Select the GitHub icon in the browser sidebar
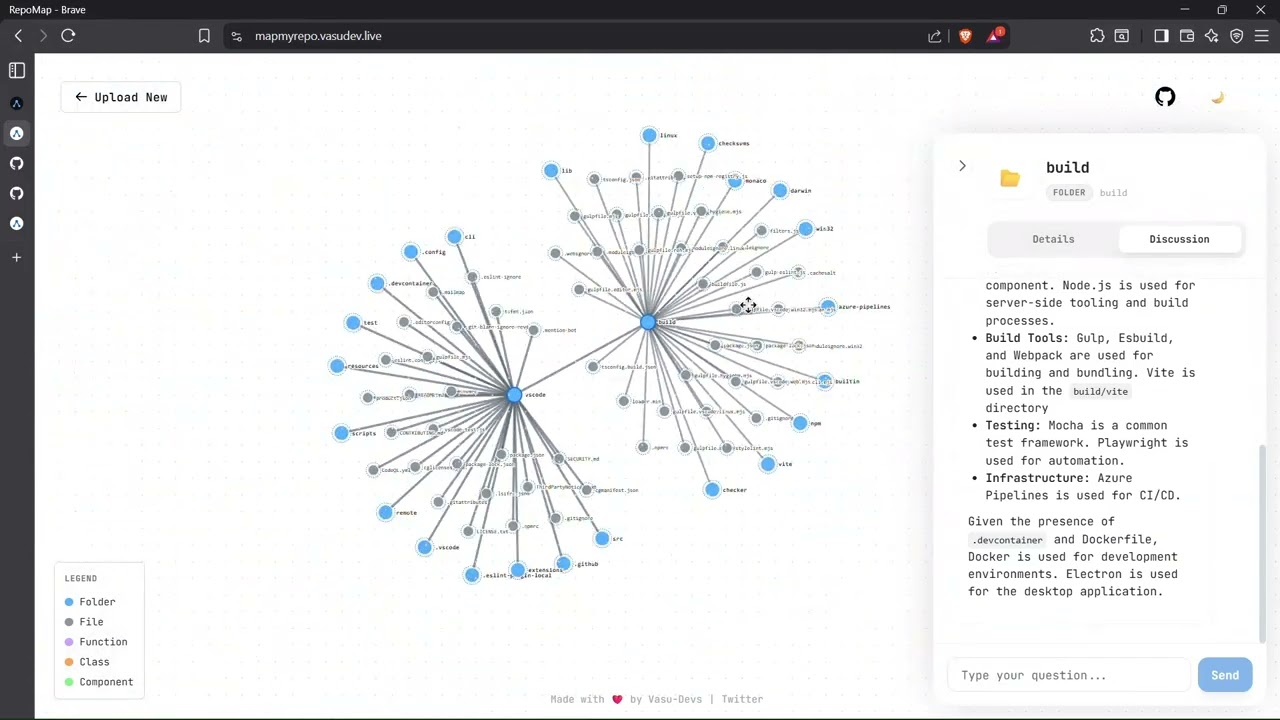The width and height of the screenshot is (1280, 720). pos(16,163)
